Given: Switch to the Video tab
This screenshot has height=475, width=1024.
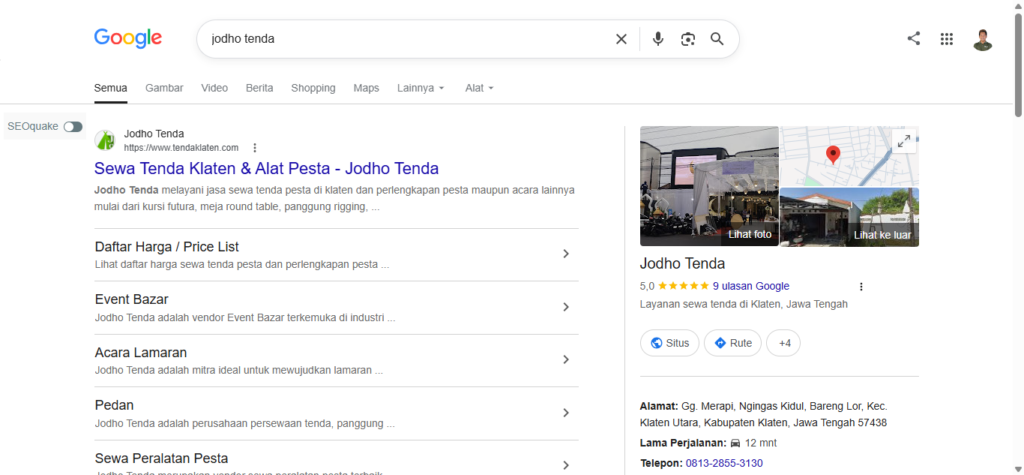Looking at the screenshot, I should (214, 88).
